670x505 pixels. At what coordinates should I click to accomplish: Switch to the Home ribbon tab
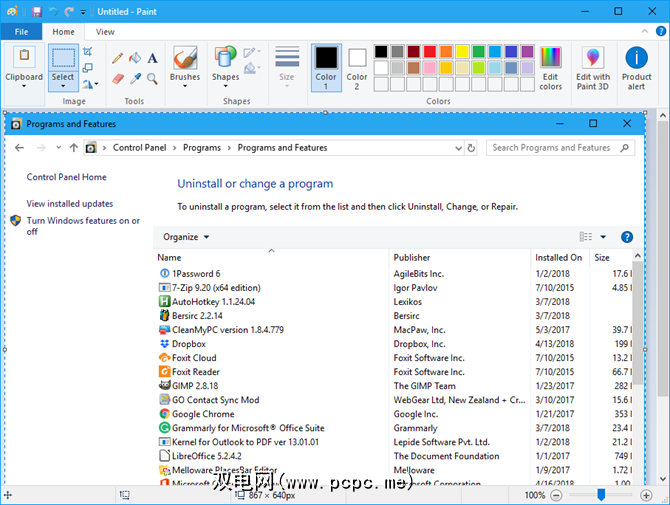click(63, 32)
